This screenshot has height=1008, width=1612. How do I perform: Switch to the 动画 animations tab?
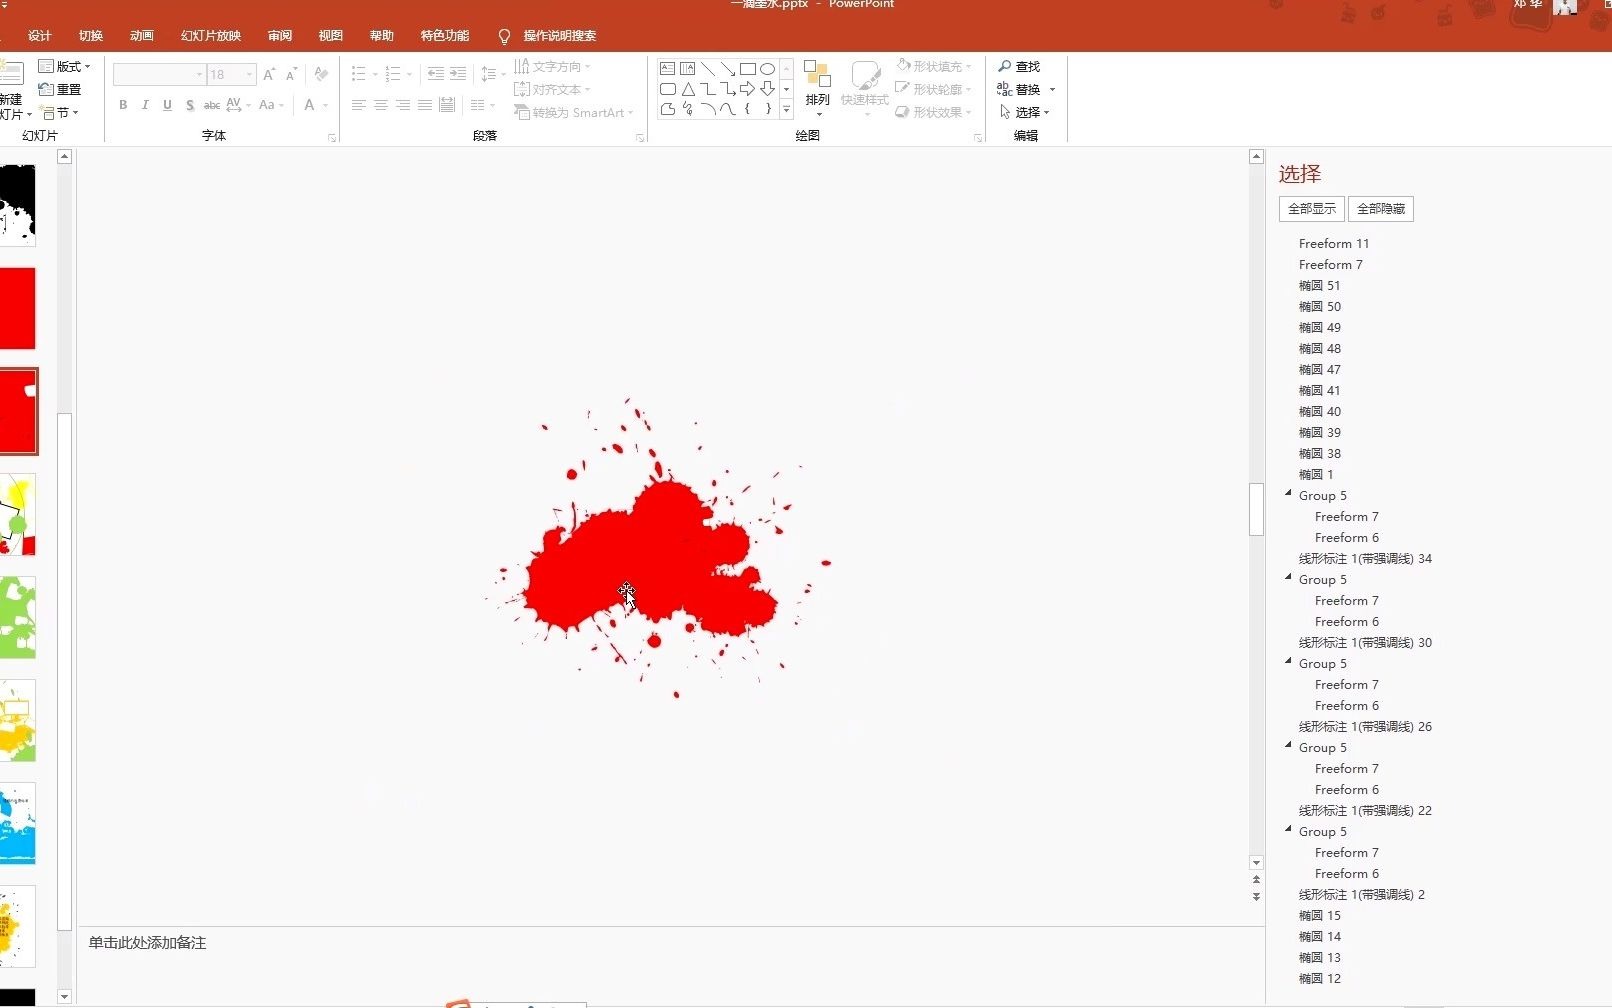coord(142,35)
